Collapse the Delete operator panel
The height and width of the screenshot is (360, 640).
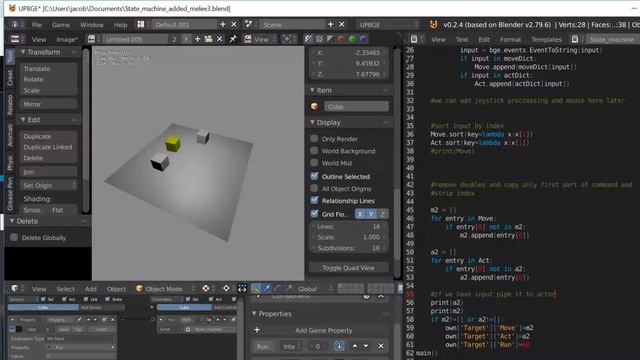pos(12,221)
